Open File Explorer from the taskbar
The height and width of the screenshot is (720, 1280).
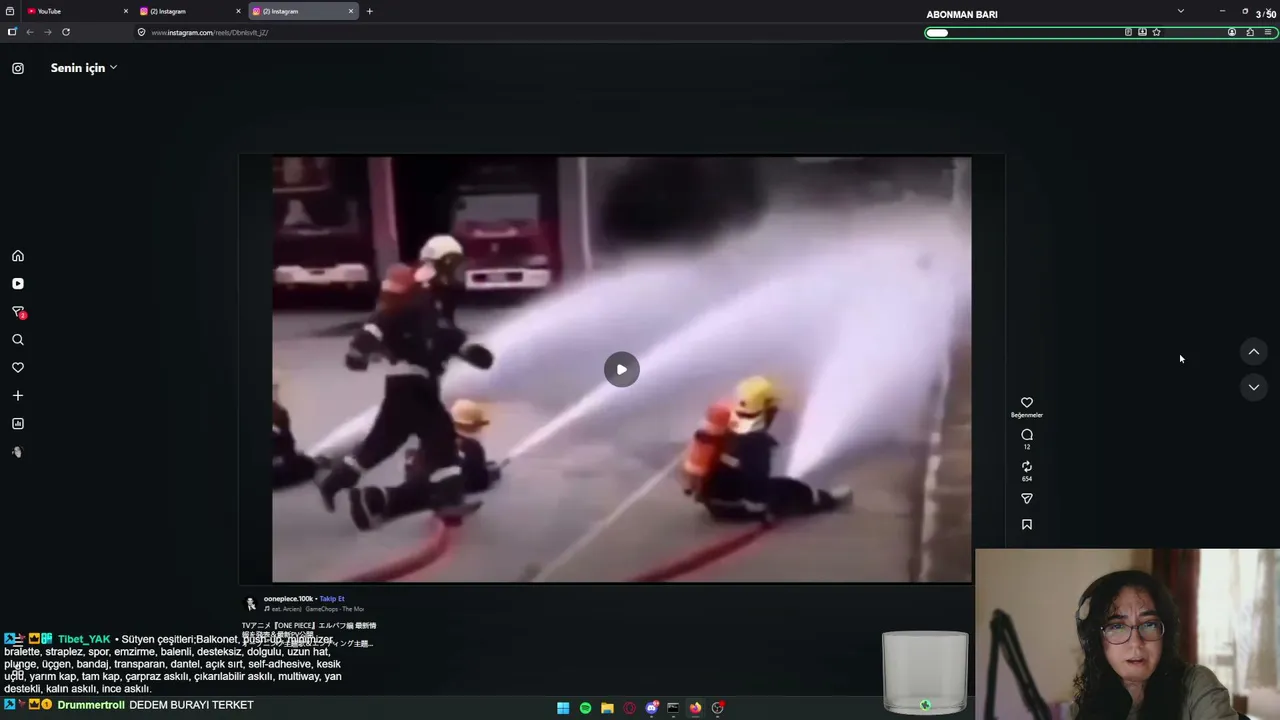607,708
